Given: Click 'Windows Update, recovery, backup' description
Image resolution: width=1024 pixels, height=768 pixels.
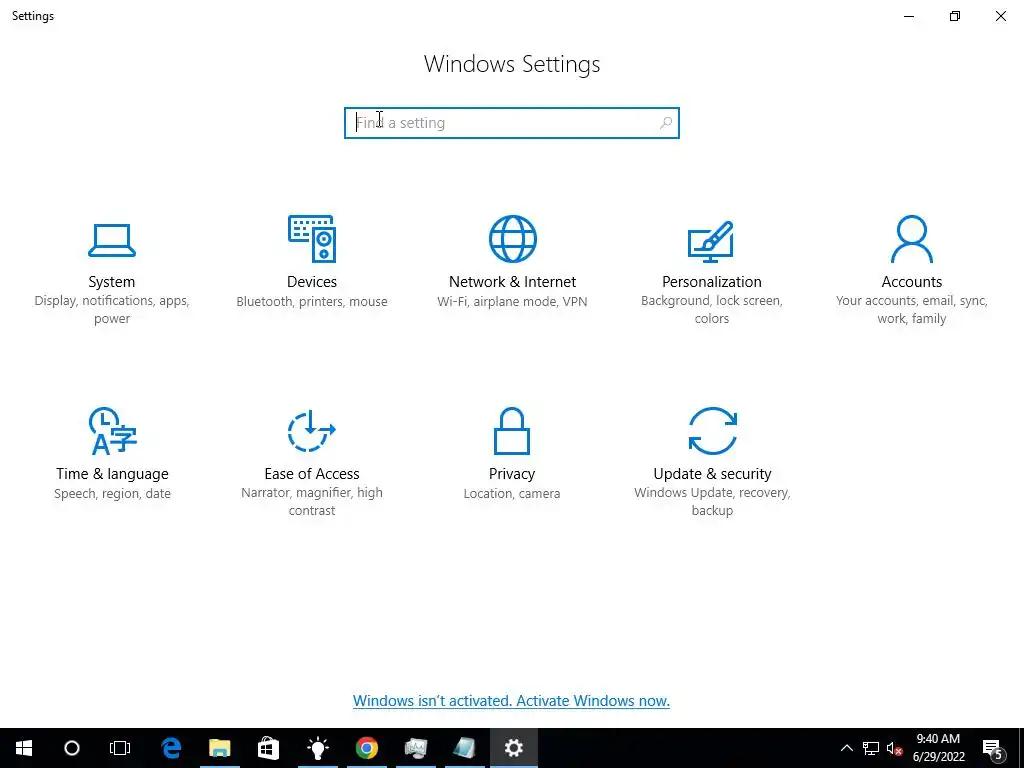Looking at the screenshot, I should (x=712, y=502).
